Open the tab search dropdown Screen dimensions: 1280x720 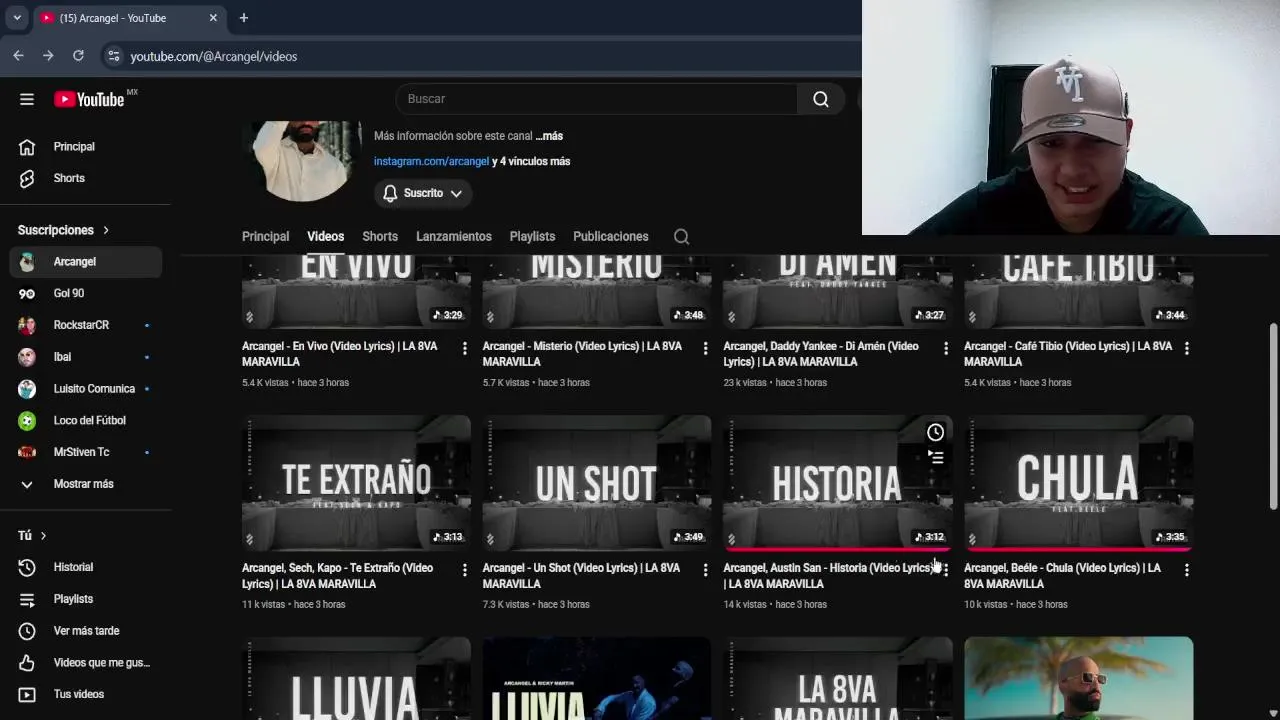(17, 18)
